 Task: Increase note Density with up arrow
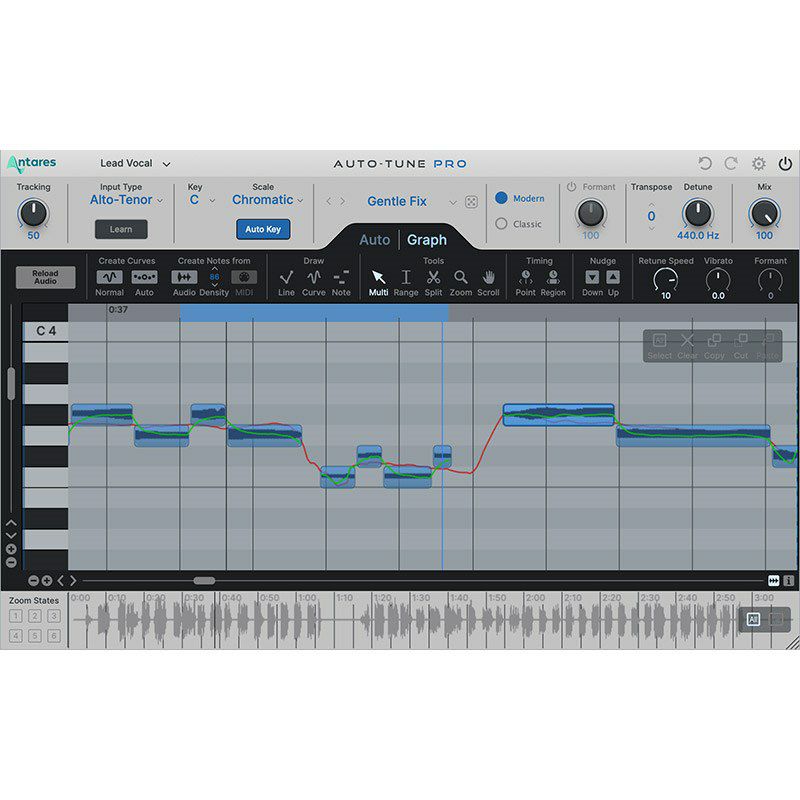(x=214, y=268)
